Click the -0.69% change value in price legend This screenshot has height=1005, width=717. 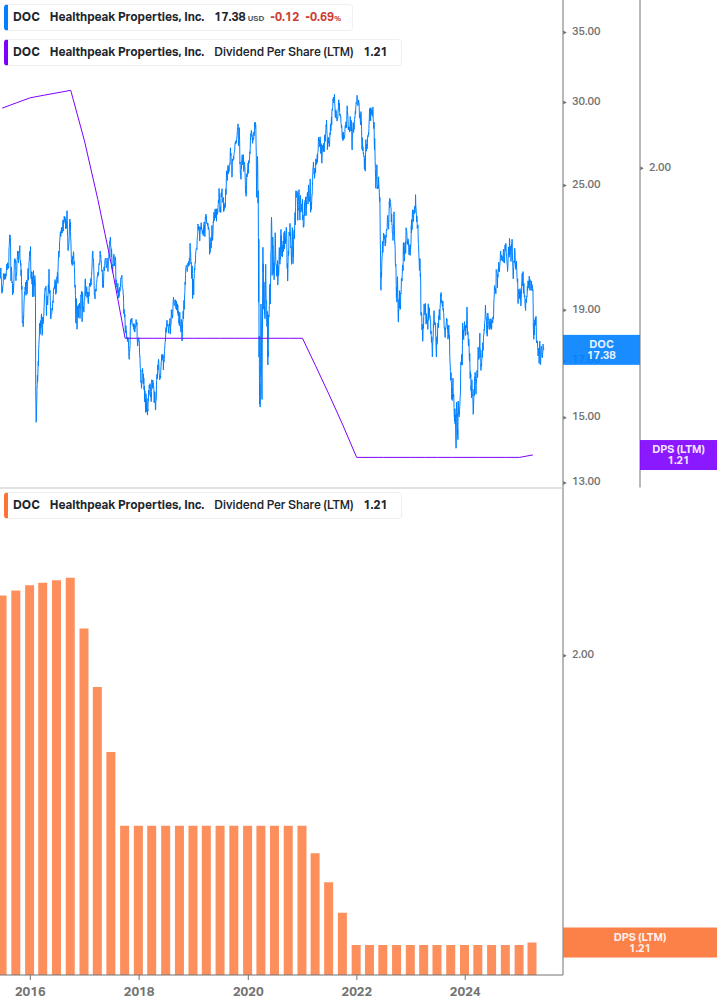coord(323,17)
